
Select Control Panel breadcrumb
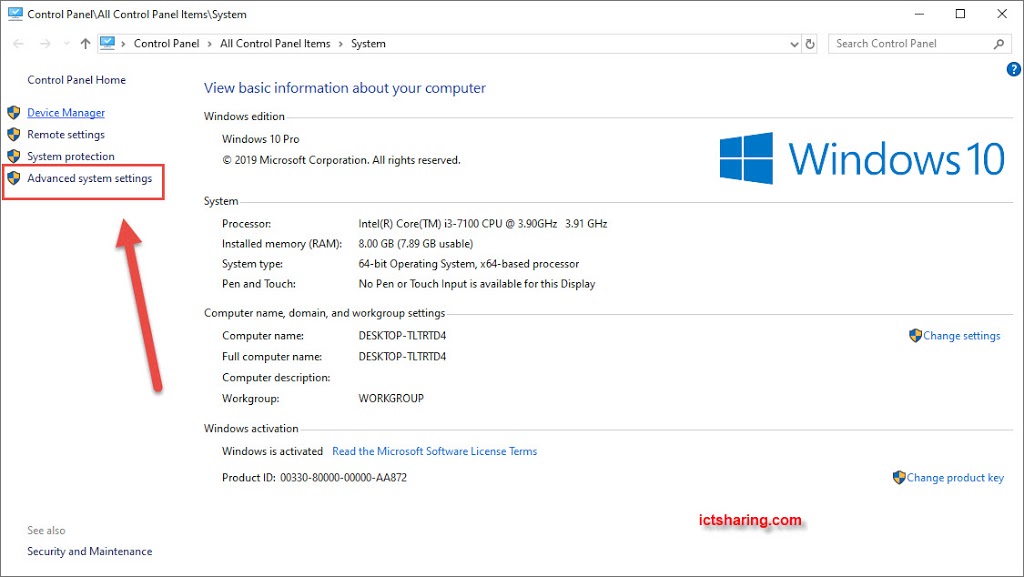(167, 44)
